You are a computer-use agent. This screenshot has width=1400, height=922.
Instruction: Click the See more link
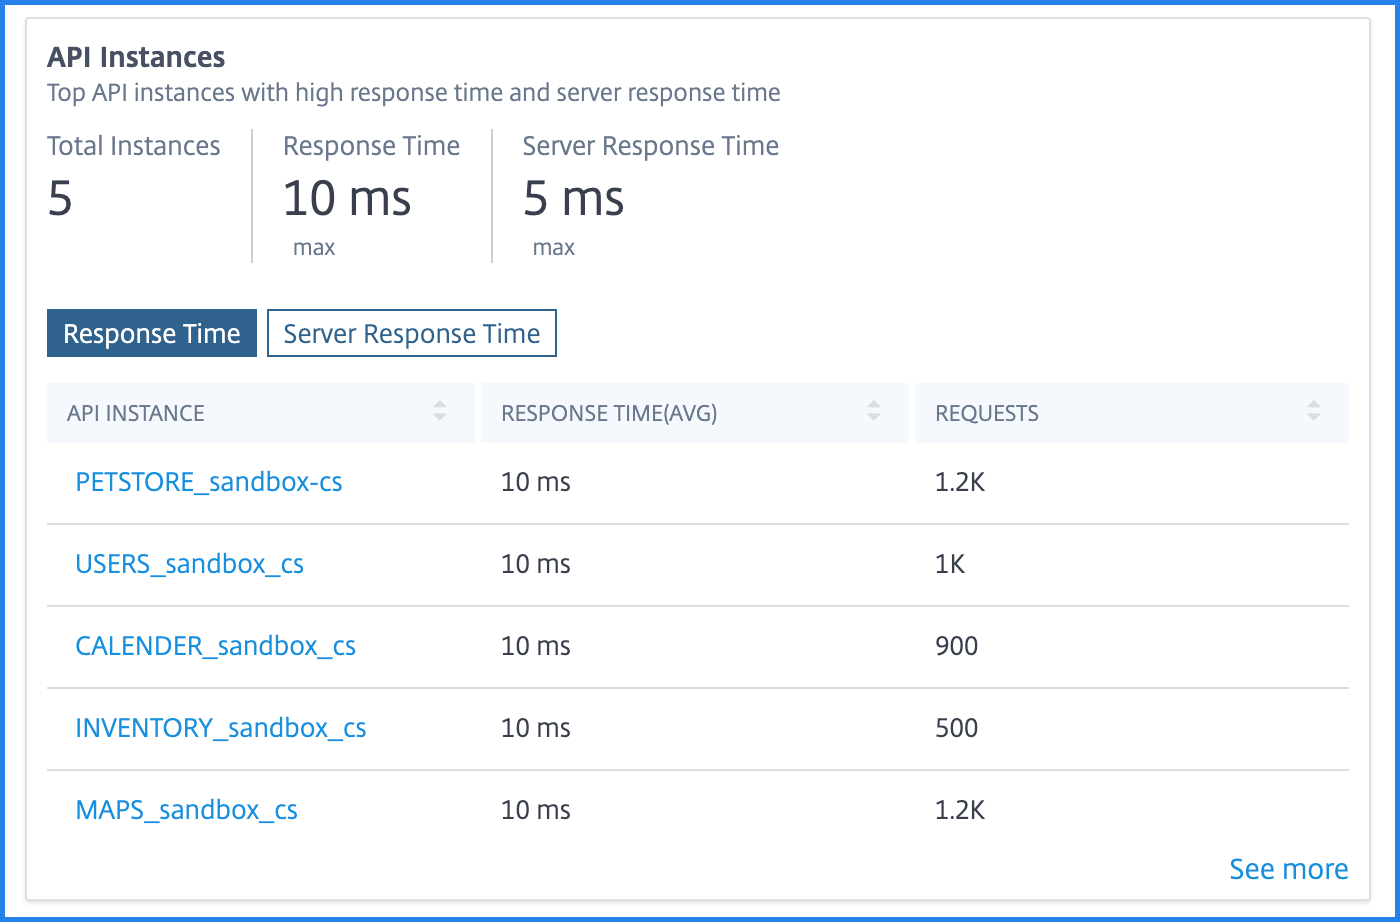(x=1289, y=869)
